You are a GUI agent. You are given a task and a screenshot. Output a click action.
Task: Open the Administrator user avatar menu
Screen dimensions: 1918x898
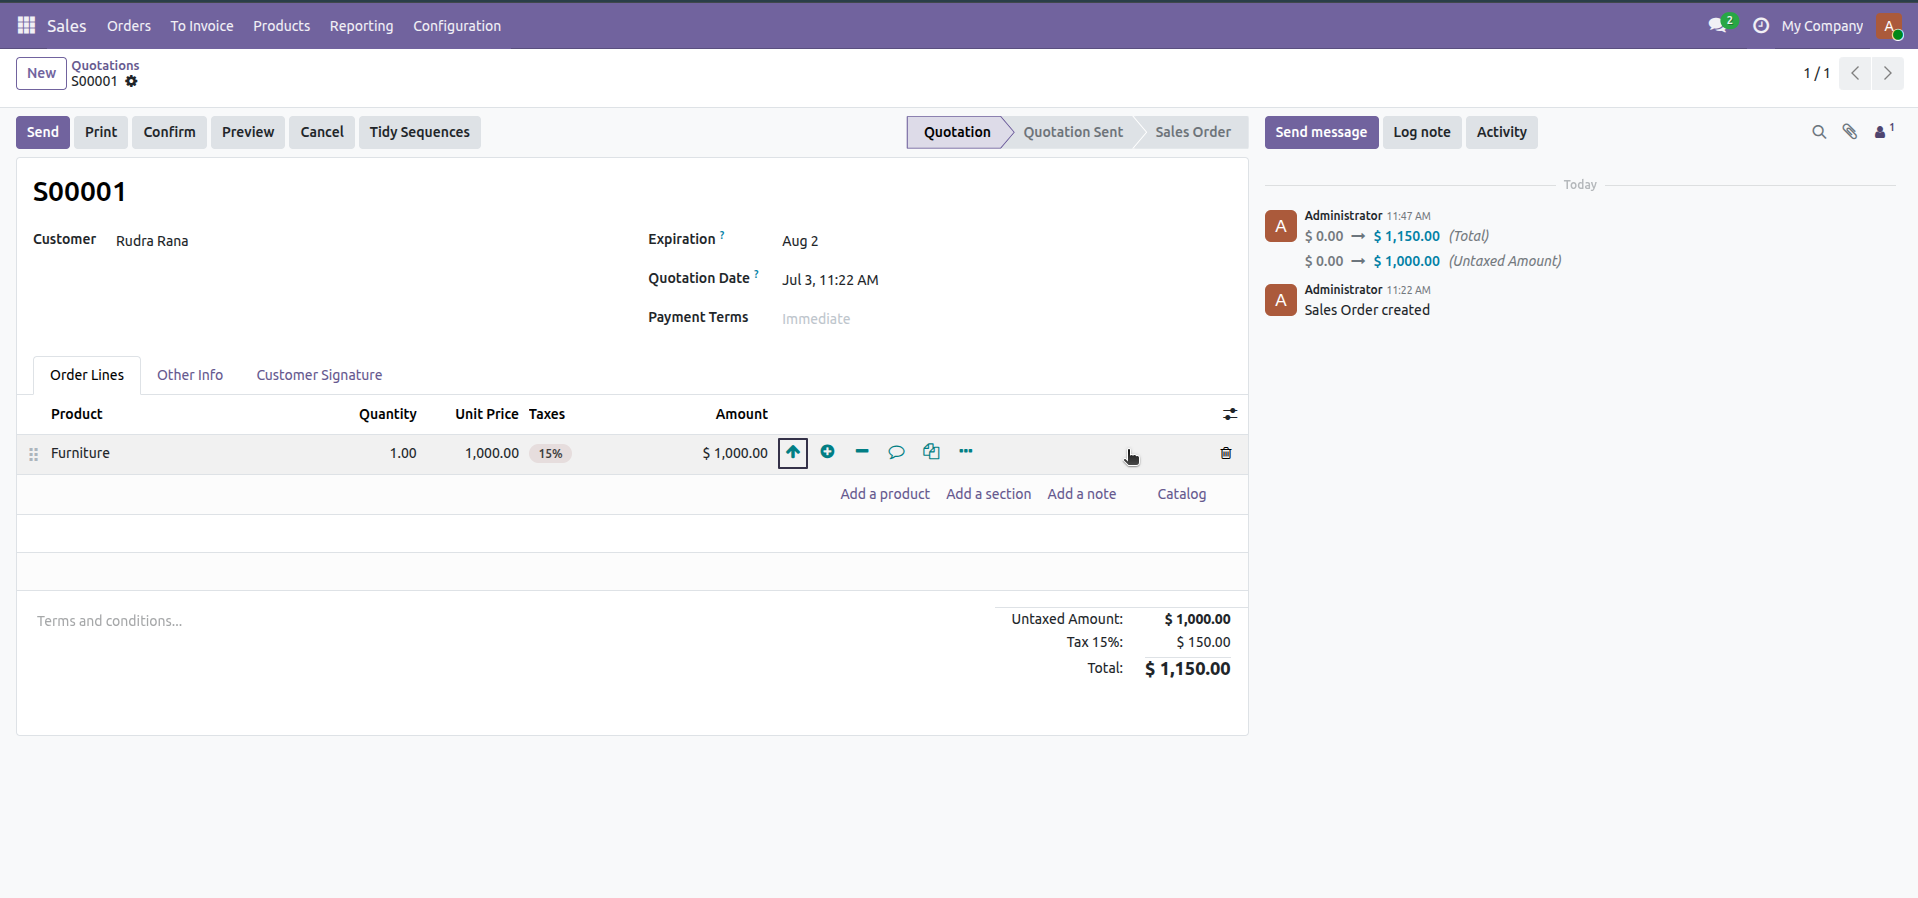pos(1889,26)
